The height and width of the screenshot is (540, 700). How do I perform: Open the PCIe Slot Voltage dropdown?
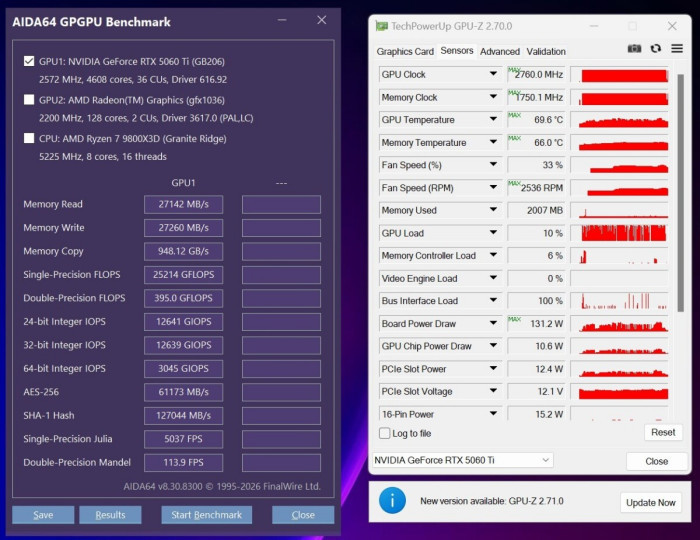coord(493,391)
